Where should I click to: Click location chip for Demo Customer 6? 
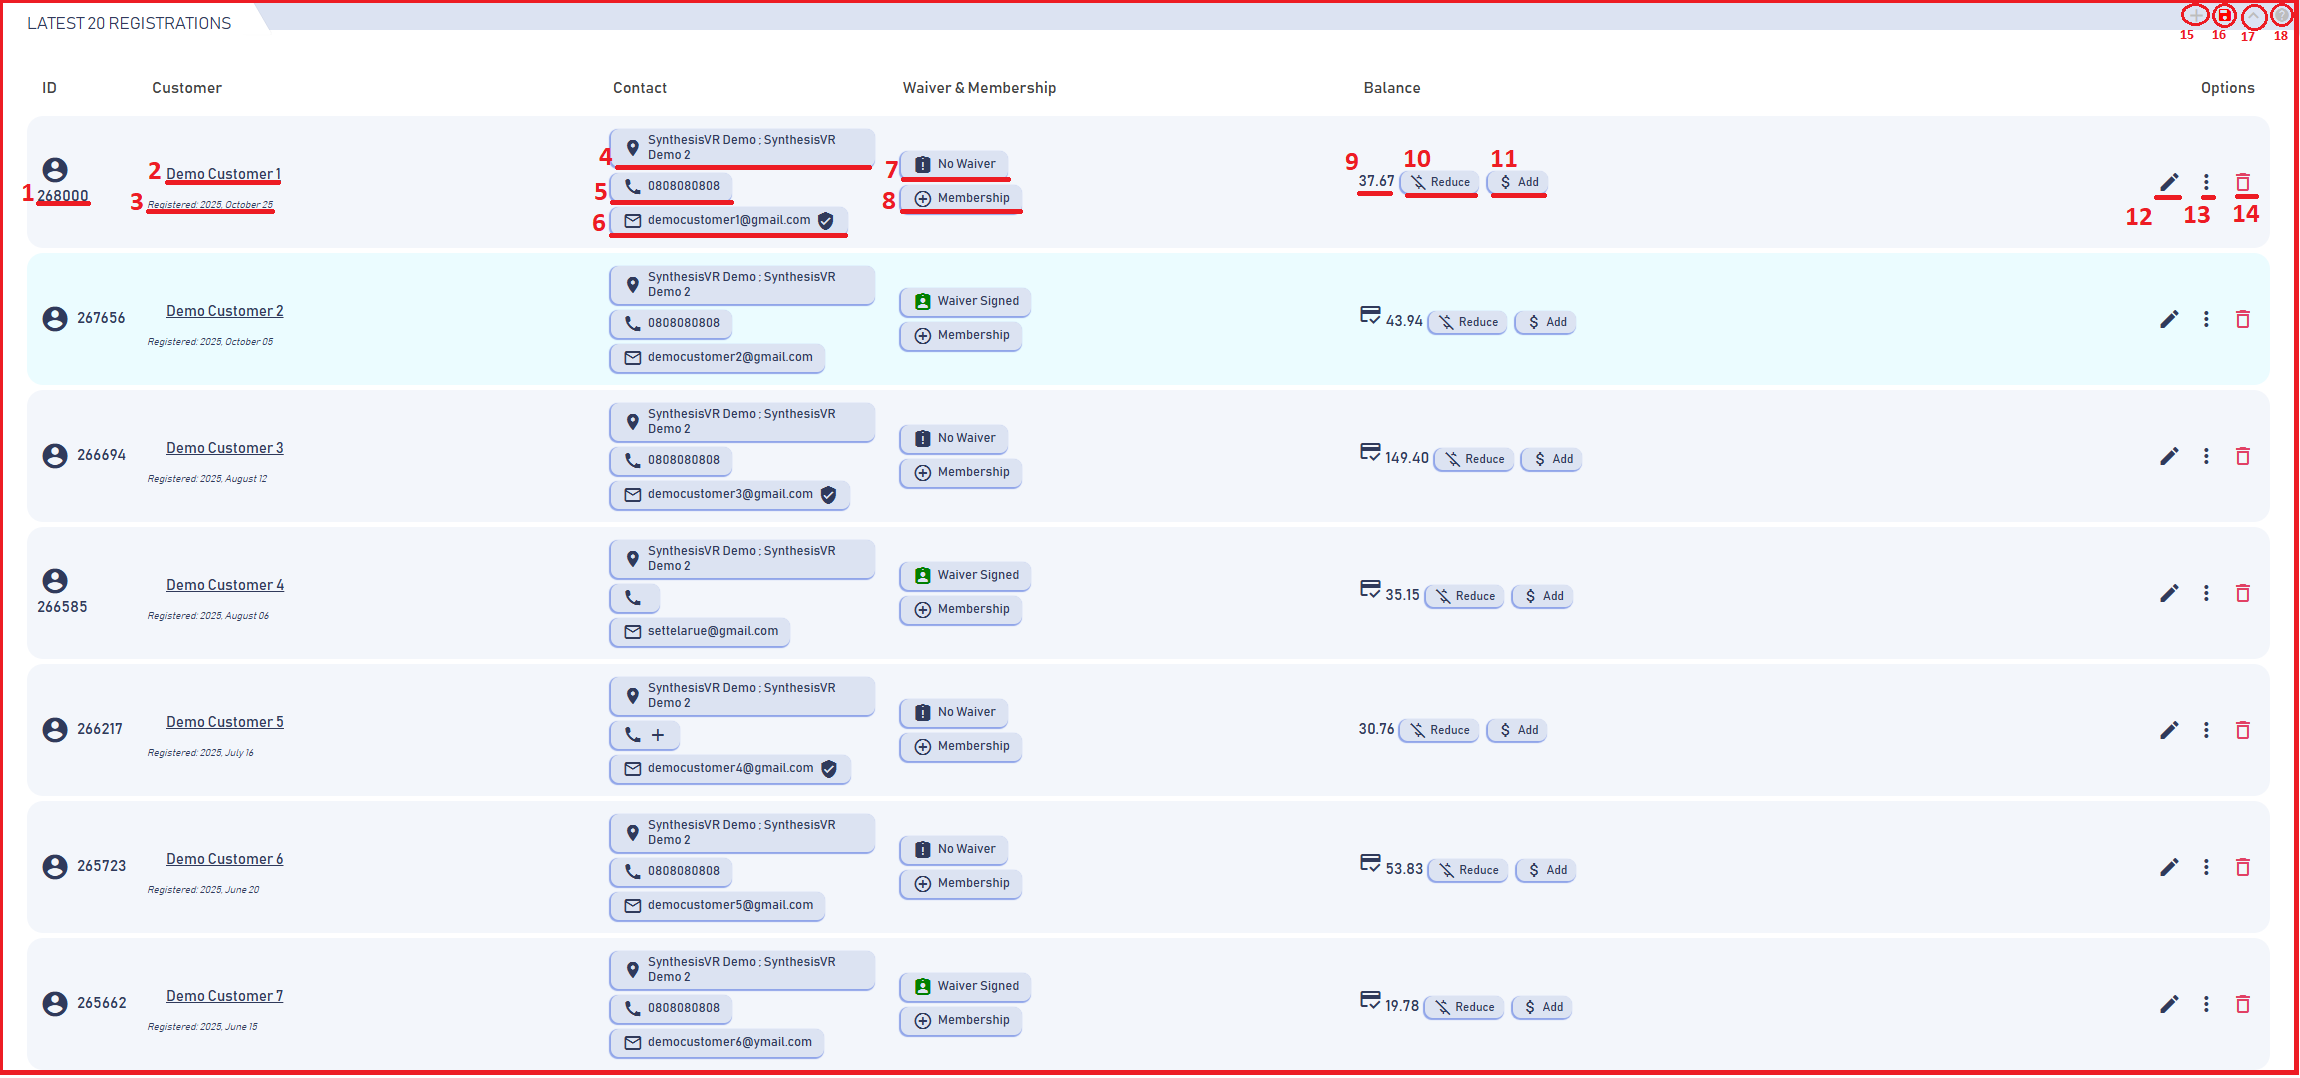(x=742, y=833)
